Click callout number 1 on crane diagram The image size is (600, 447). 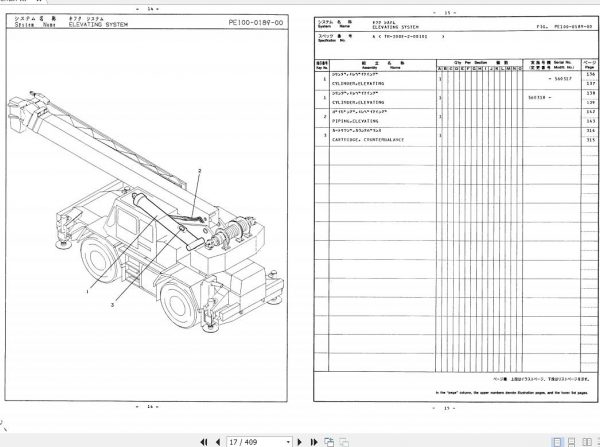pos(88,292)
